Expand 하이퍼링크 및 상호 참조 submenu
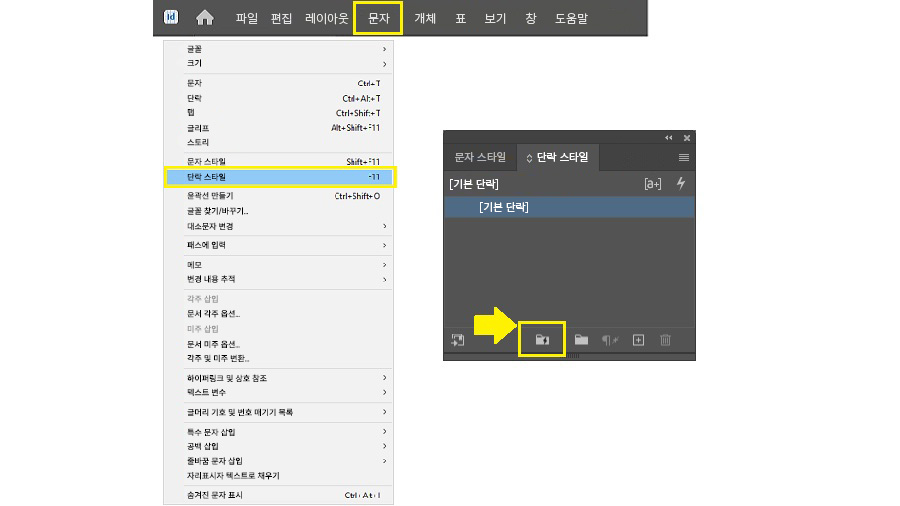The image size is (900, 506). click(278, 378)
